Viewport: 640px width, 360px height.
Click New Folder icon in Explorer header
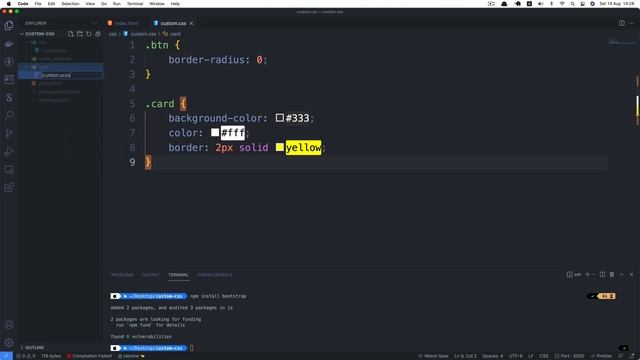click(80, 34)
